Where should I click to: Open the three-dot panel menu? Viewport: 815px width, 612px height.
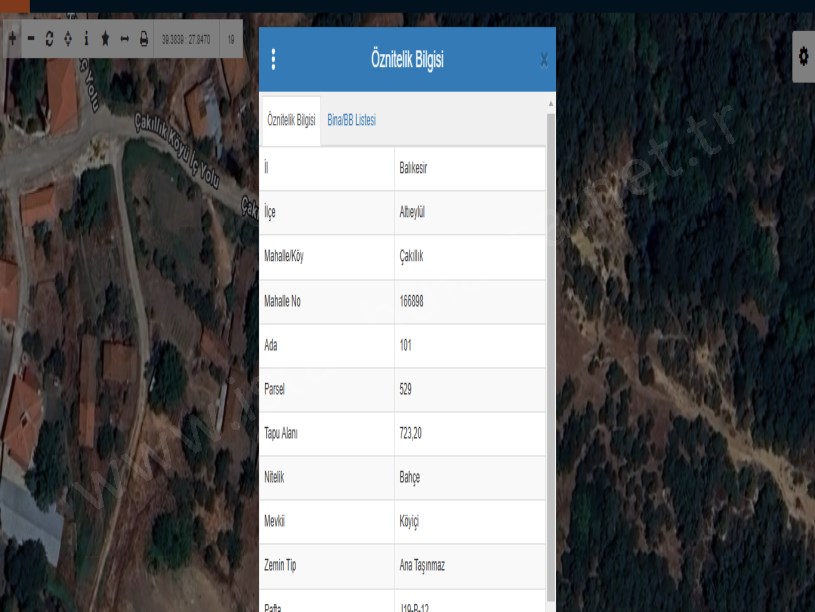(x=274, y=60)
